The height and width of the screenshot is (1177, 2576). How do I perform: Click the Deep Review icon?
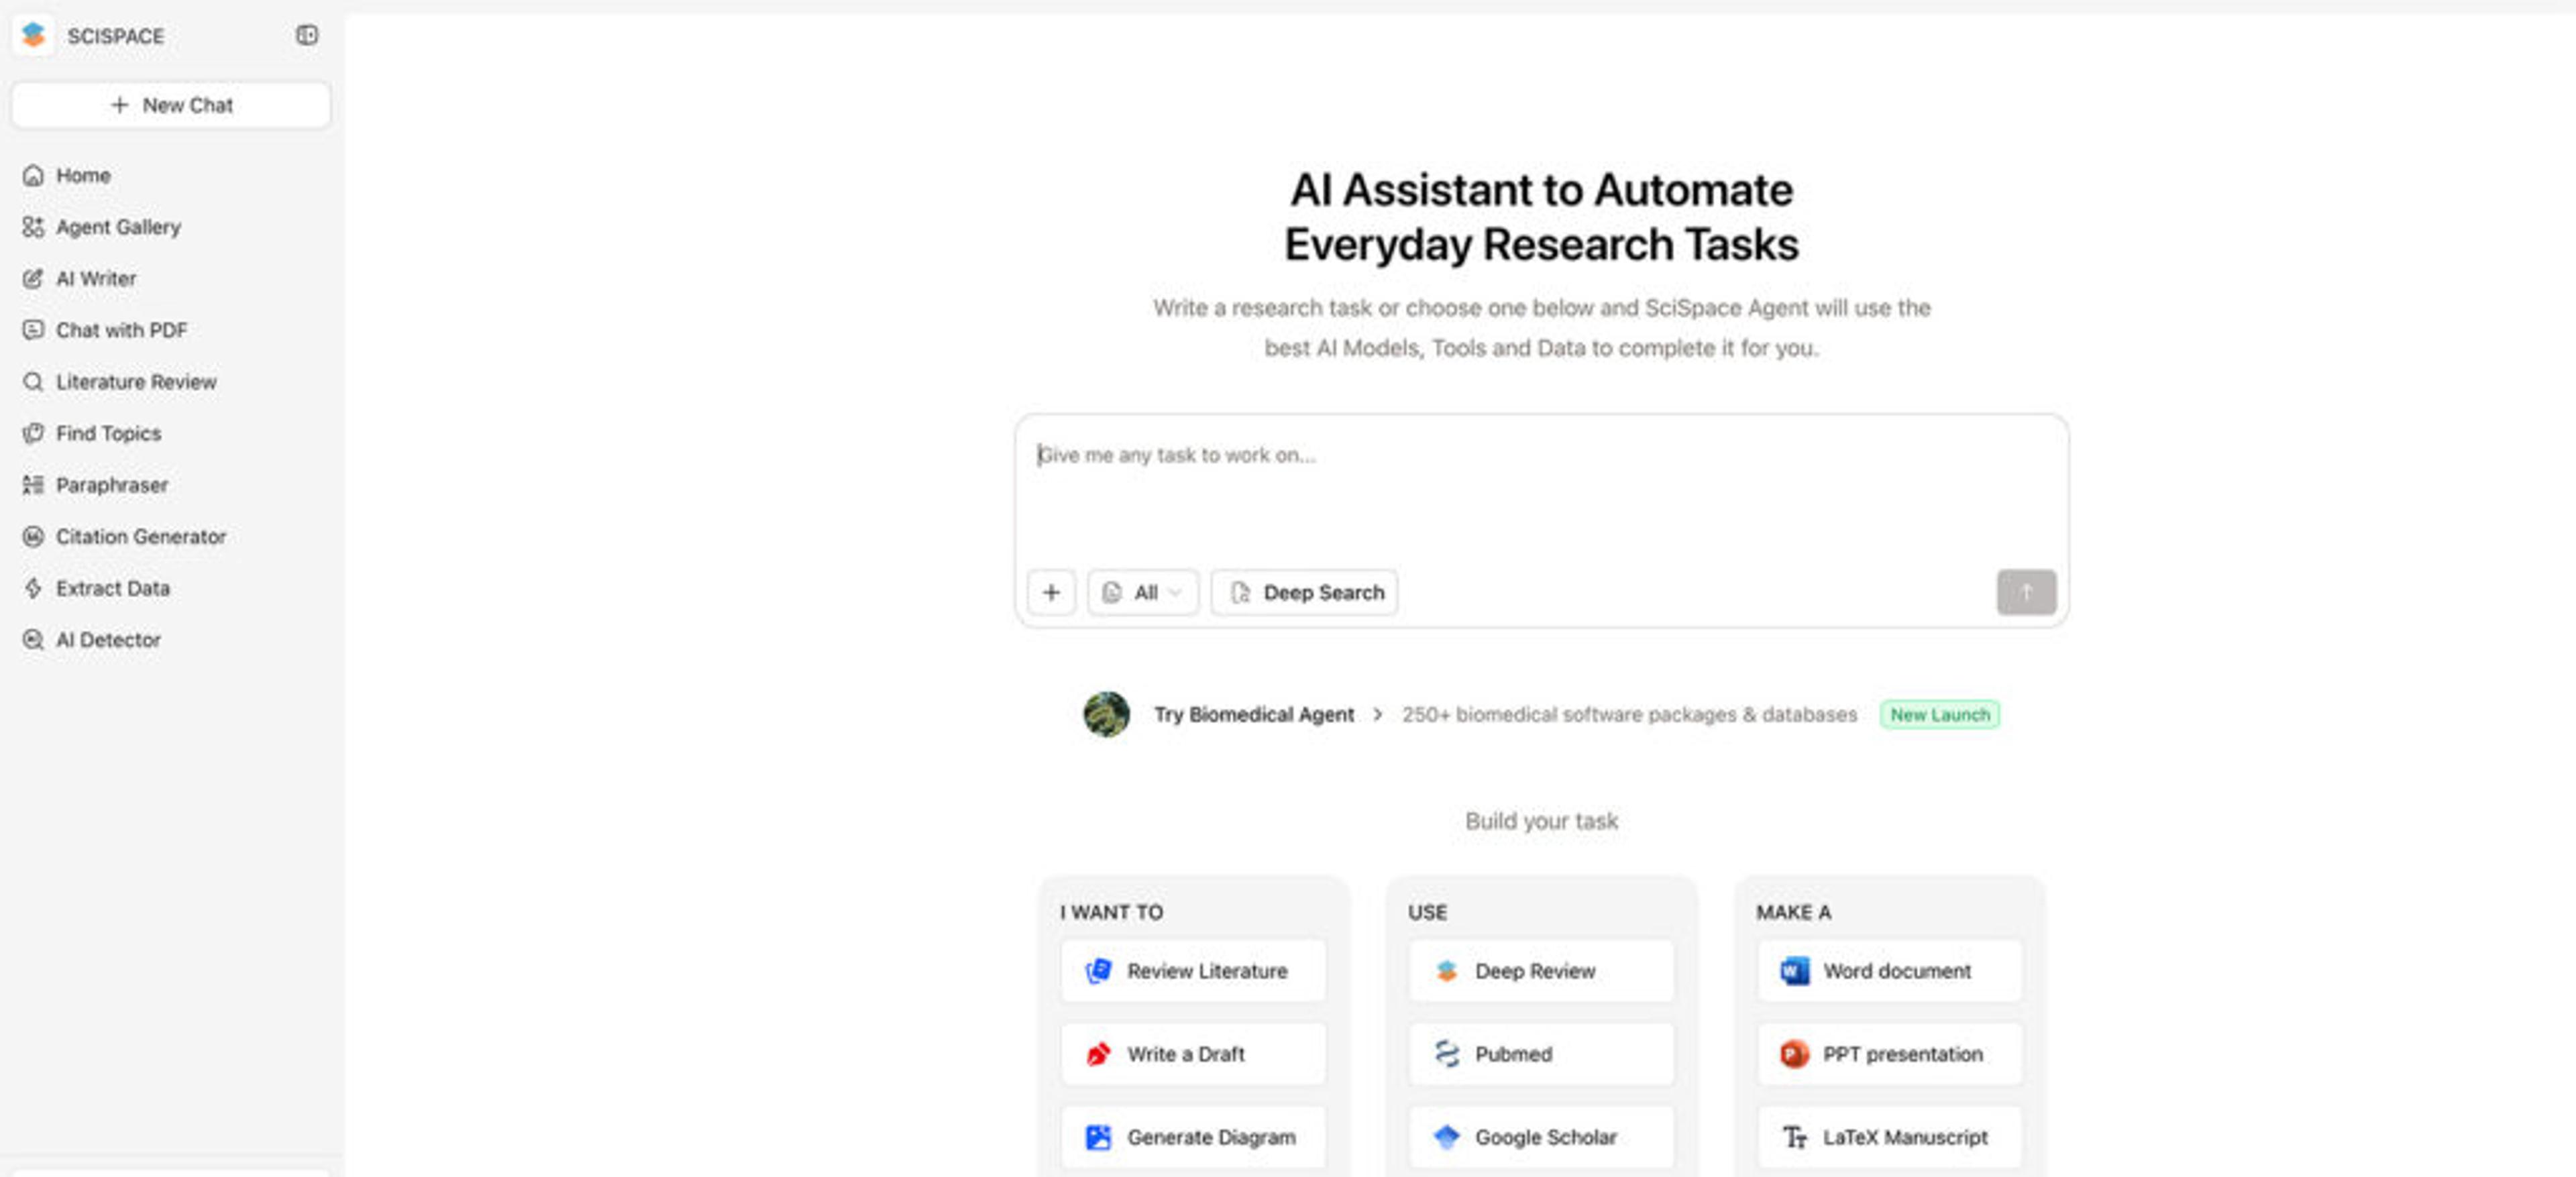[x=1446, y=970]
